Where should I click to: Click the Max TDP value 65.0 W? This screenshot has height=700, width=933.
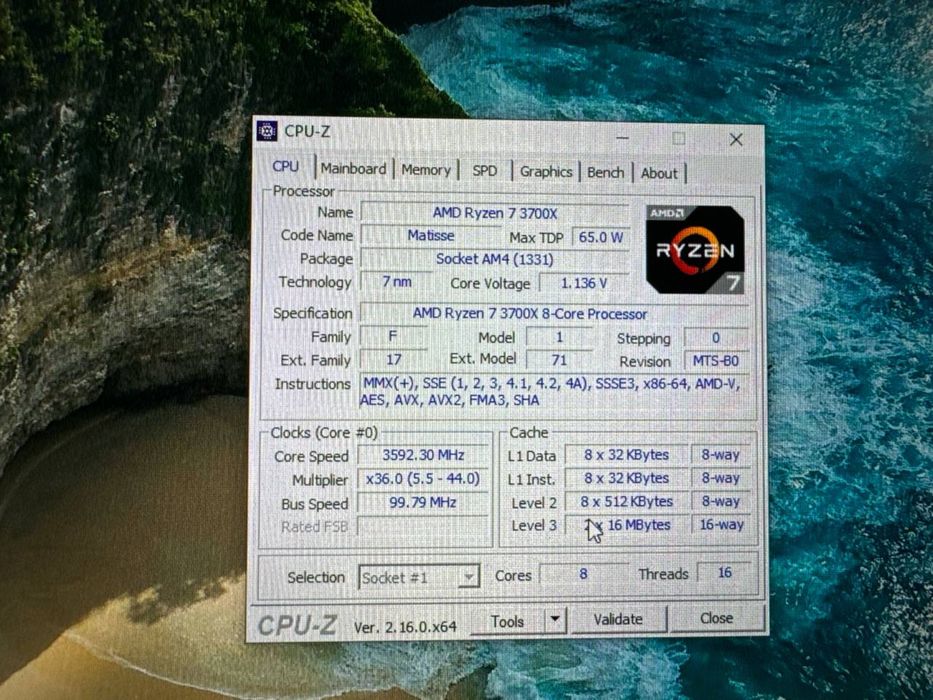click(600, 238)
